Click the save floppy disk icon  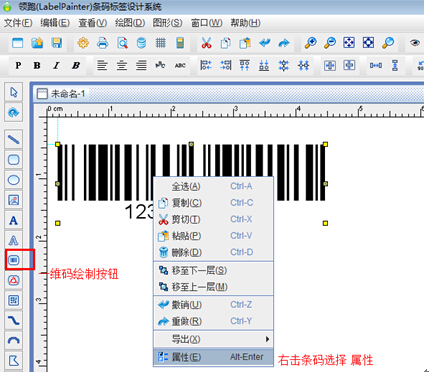[x=57, y=43]
